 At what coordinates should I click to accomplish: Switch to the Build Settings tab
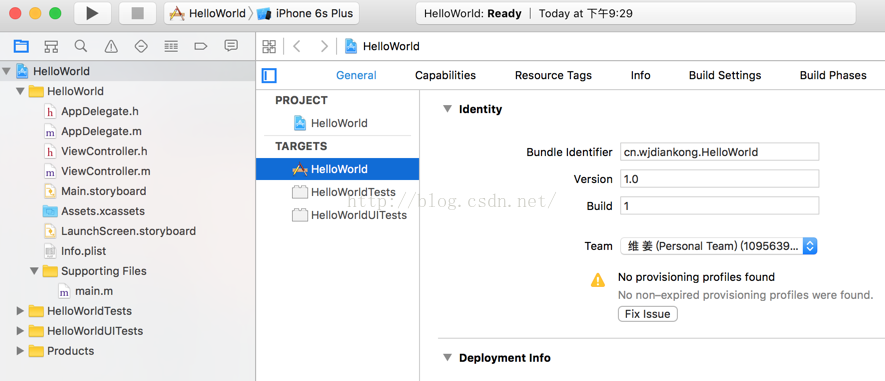725,76
